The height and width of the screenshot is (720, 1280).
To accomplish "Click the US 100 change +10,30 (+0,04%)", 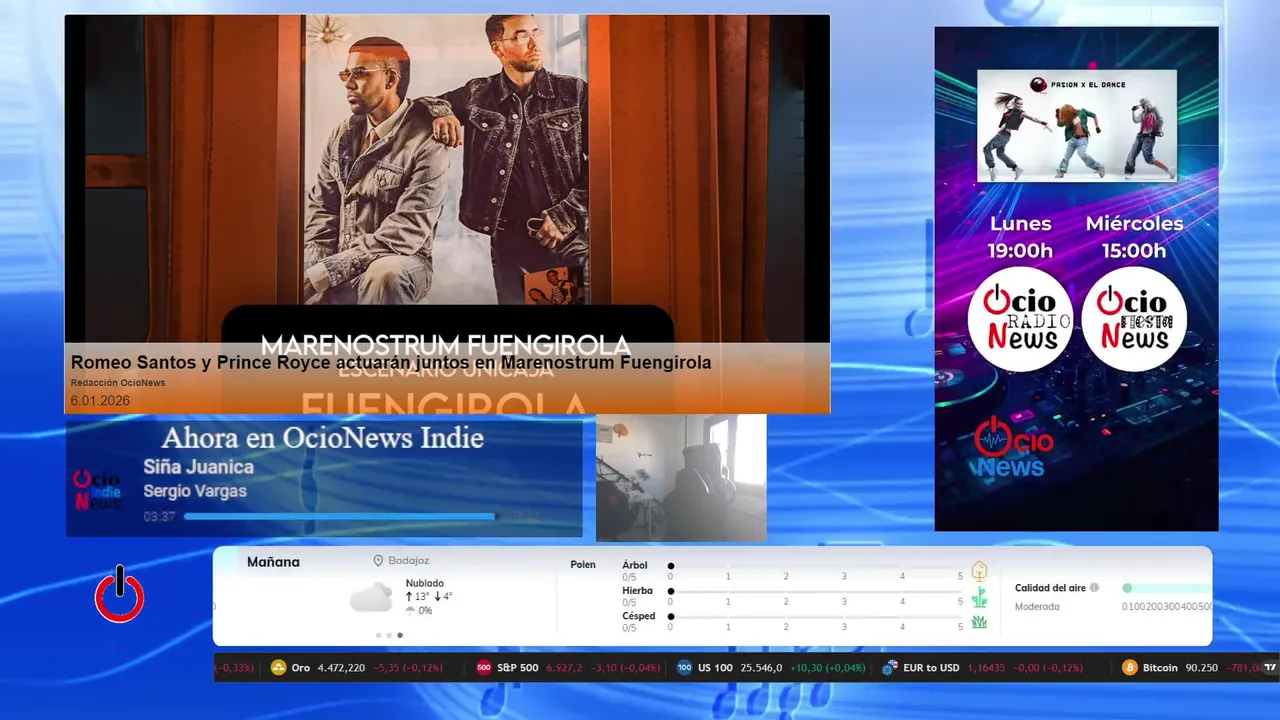I will tap(827, 668).
